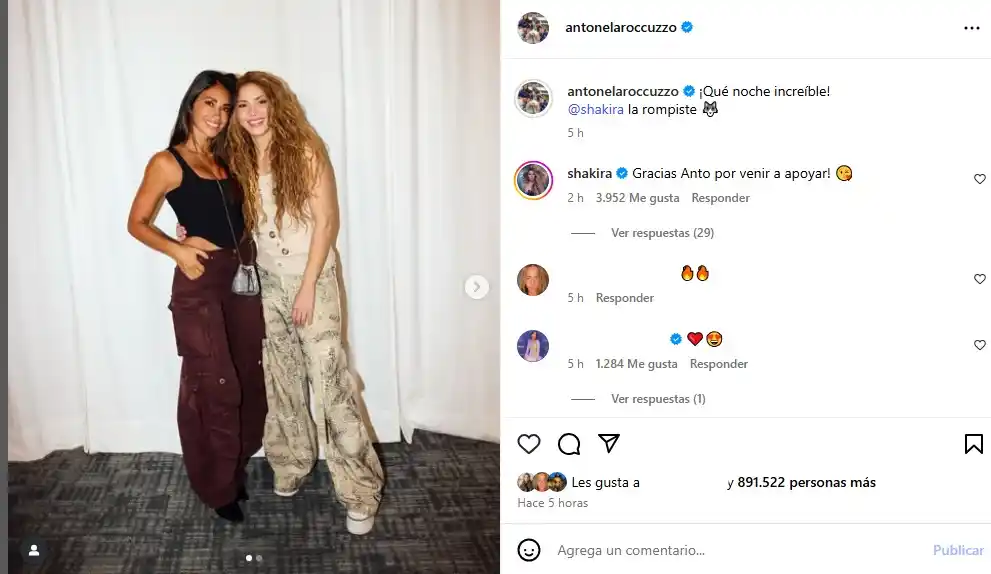This screenshot has width=991, height=574.
Task: Like the fire emoji comment
Action: tap(980, 279)
